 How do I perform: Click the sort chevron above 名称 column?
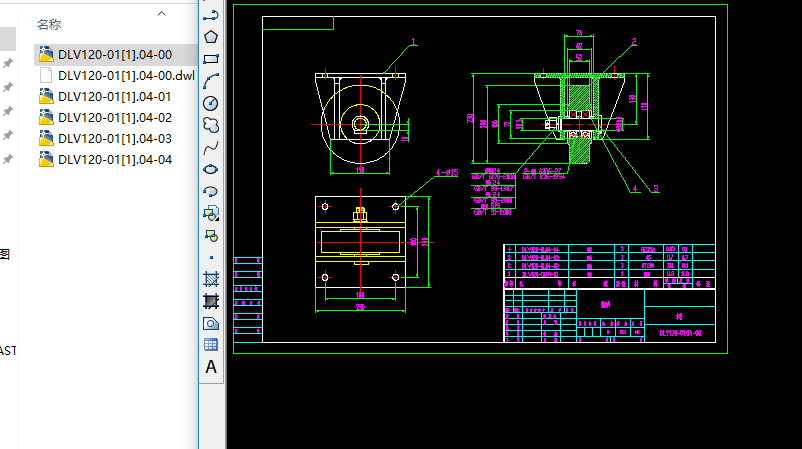click(x=162, y=14)
